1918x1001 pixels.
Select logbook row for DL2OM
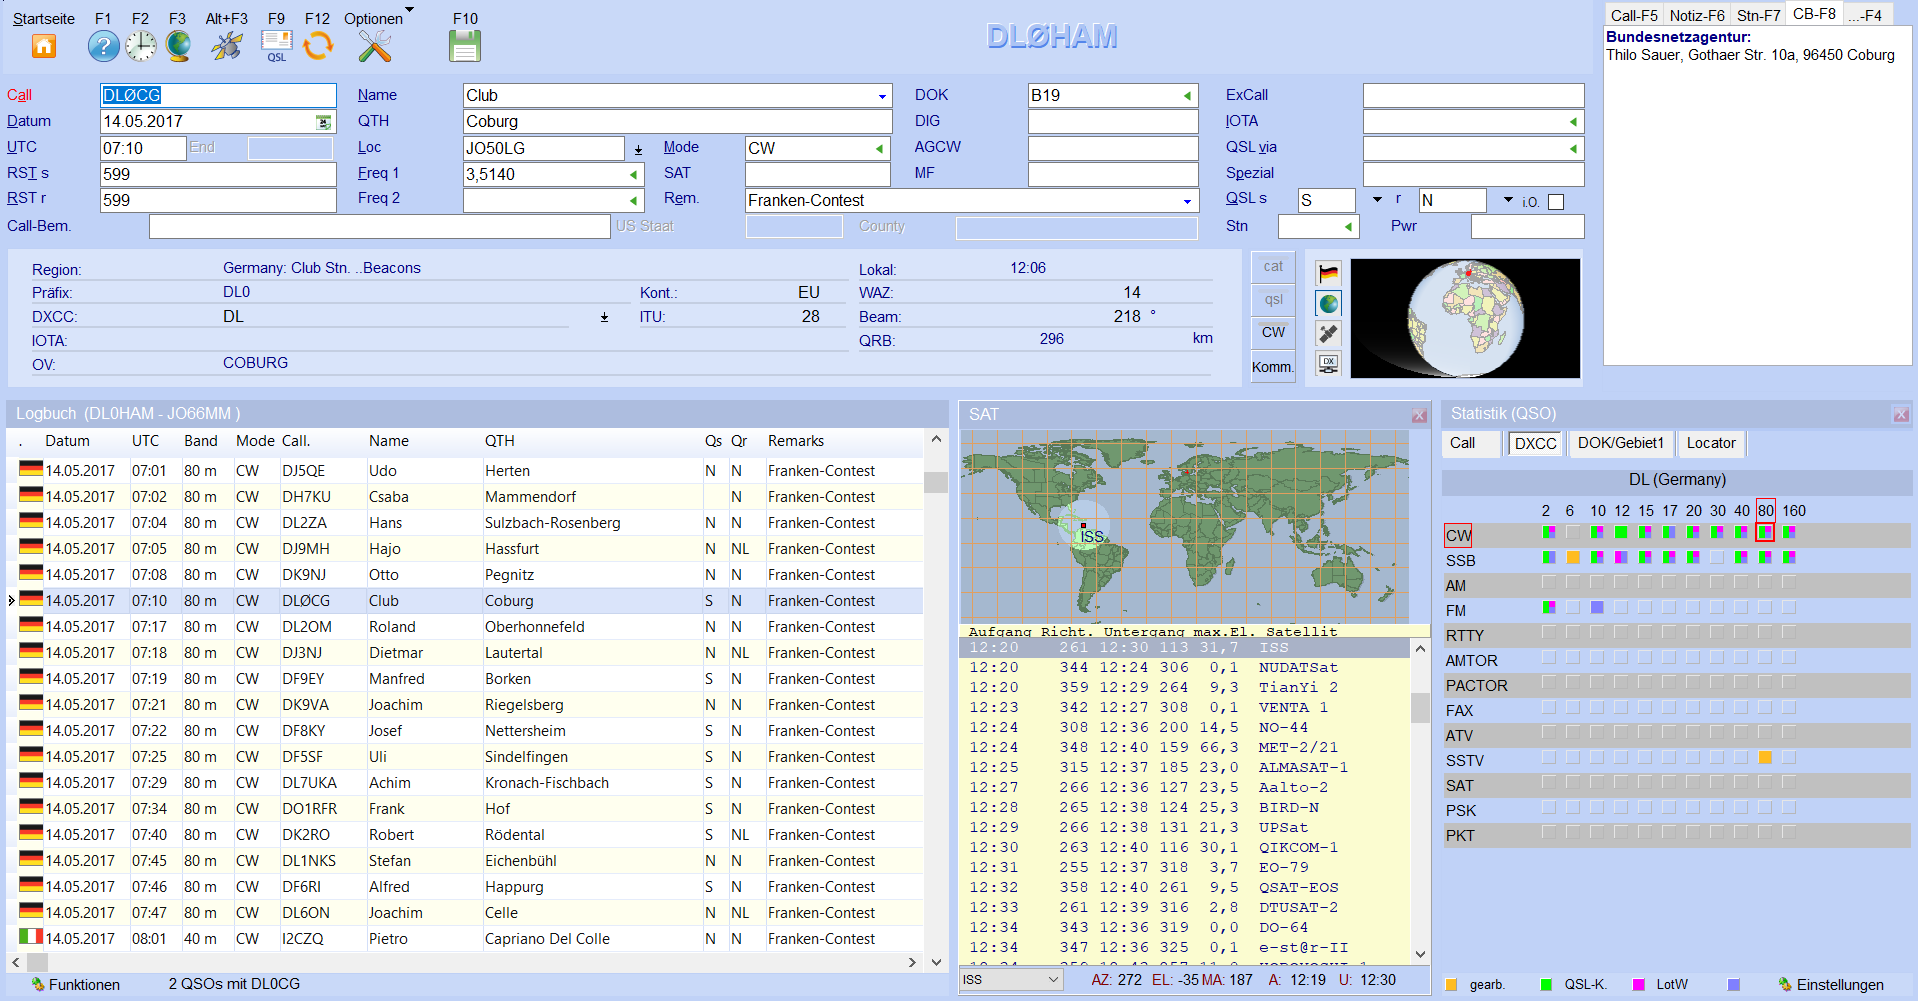pos(465,627)
